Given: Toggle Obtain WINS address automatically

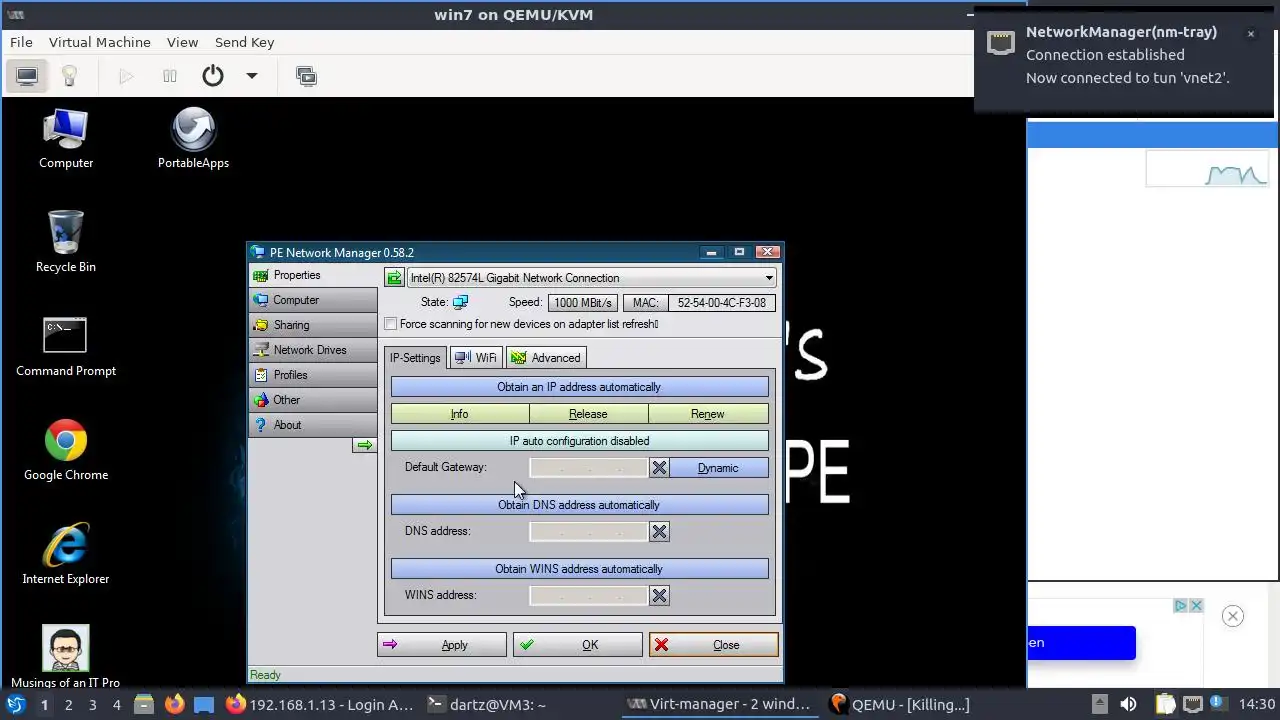Looking at the screenshot, I should click(x=579, y=569).
